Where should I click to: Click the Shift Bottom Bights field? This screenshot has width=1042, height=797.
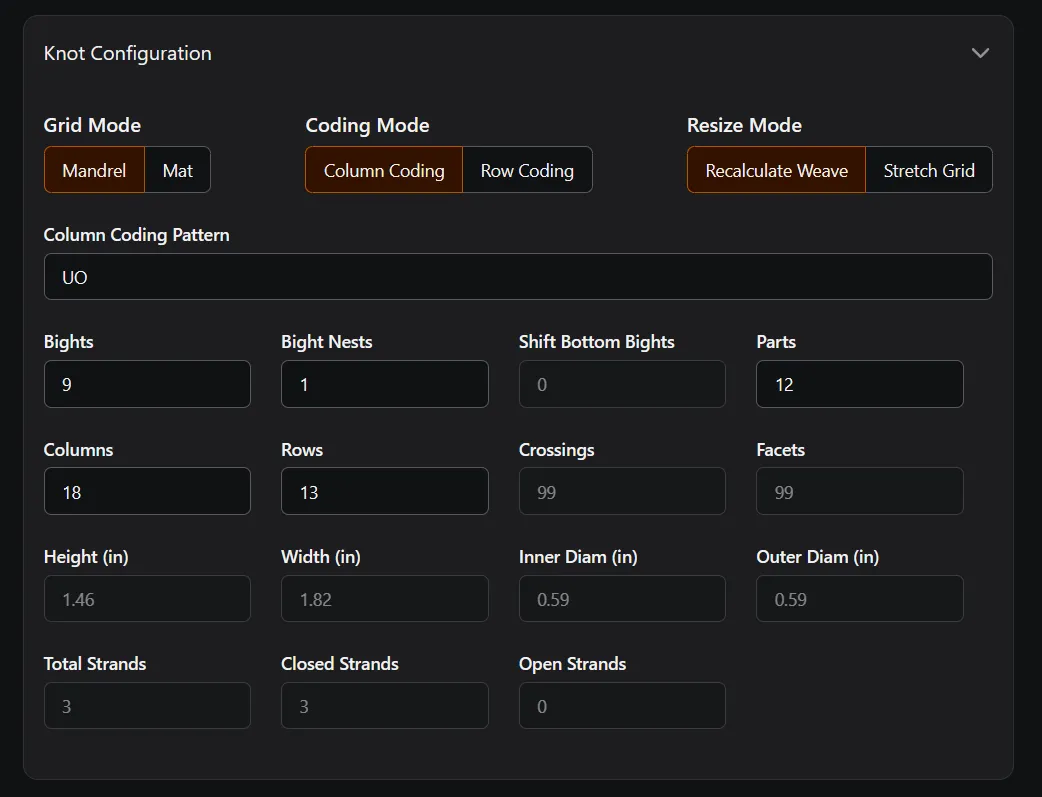622,384
